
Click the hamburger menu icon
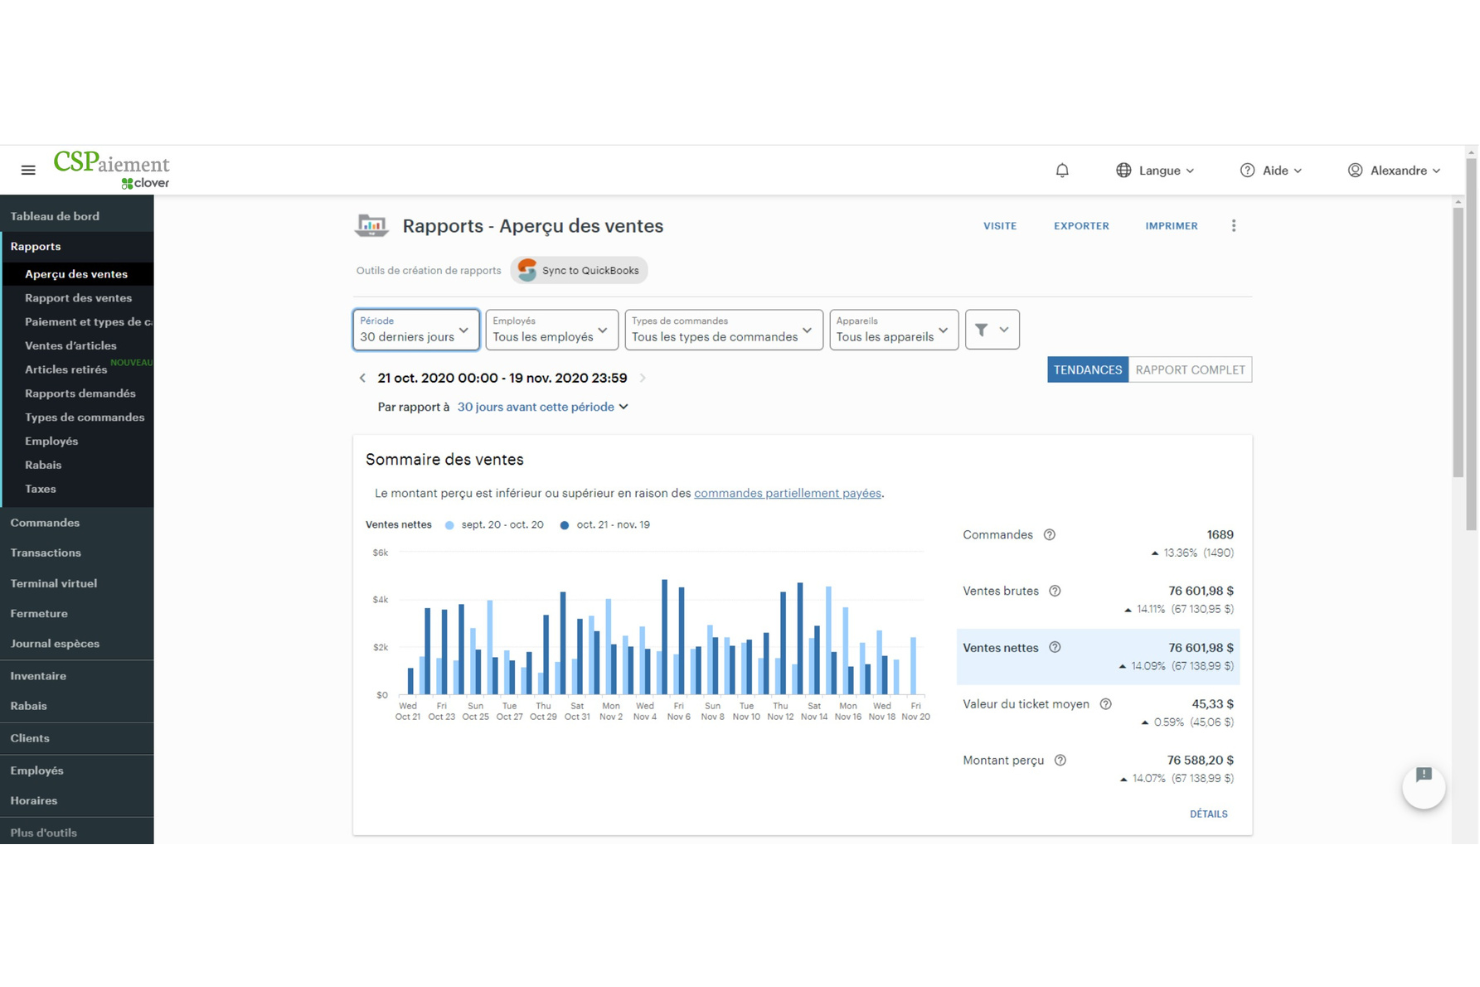[x=28, y=170]
